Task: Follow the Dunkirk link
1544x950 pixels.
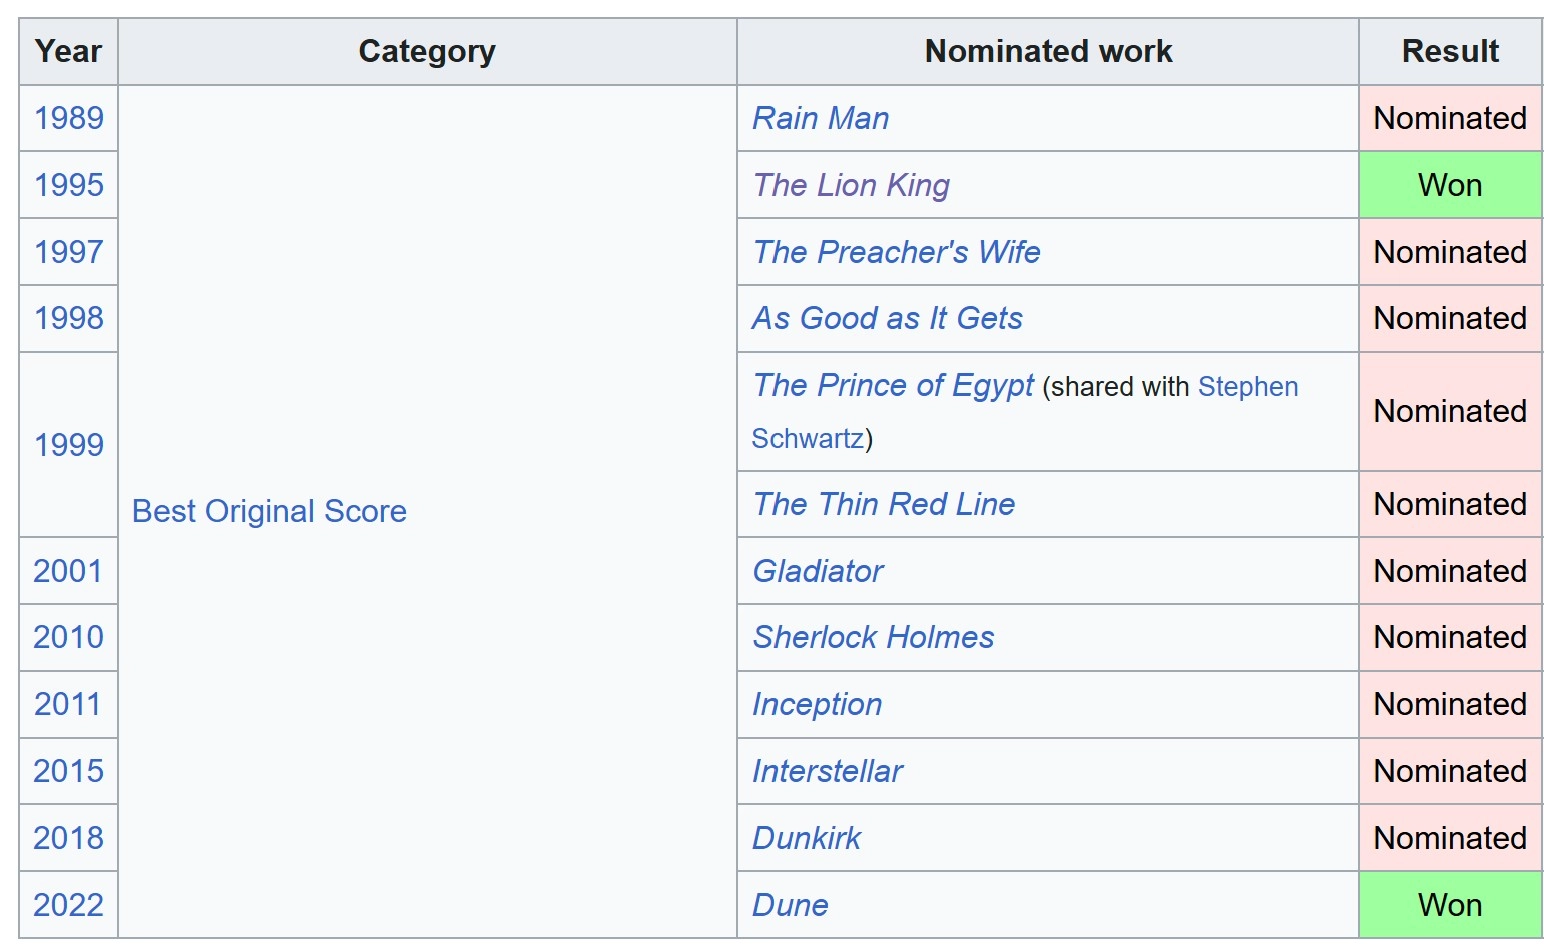Action: [806, 838]
